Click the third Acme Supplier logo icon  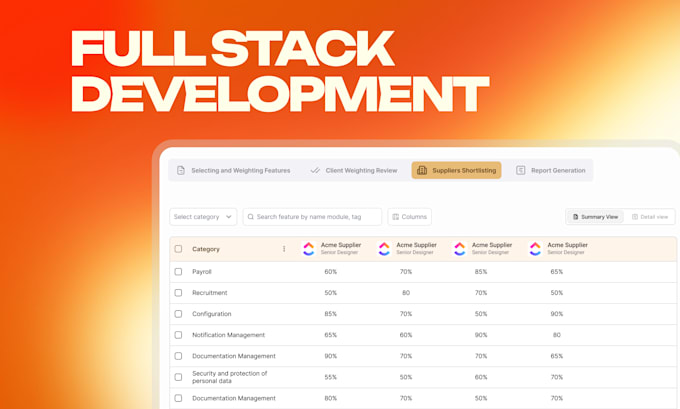pos(460,249)
